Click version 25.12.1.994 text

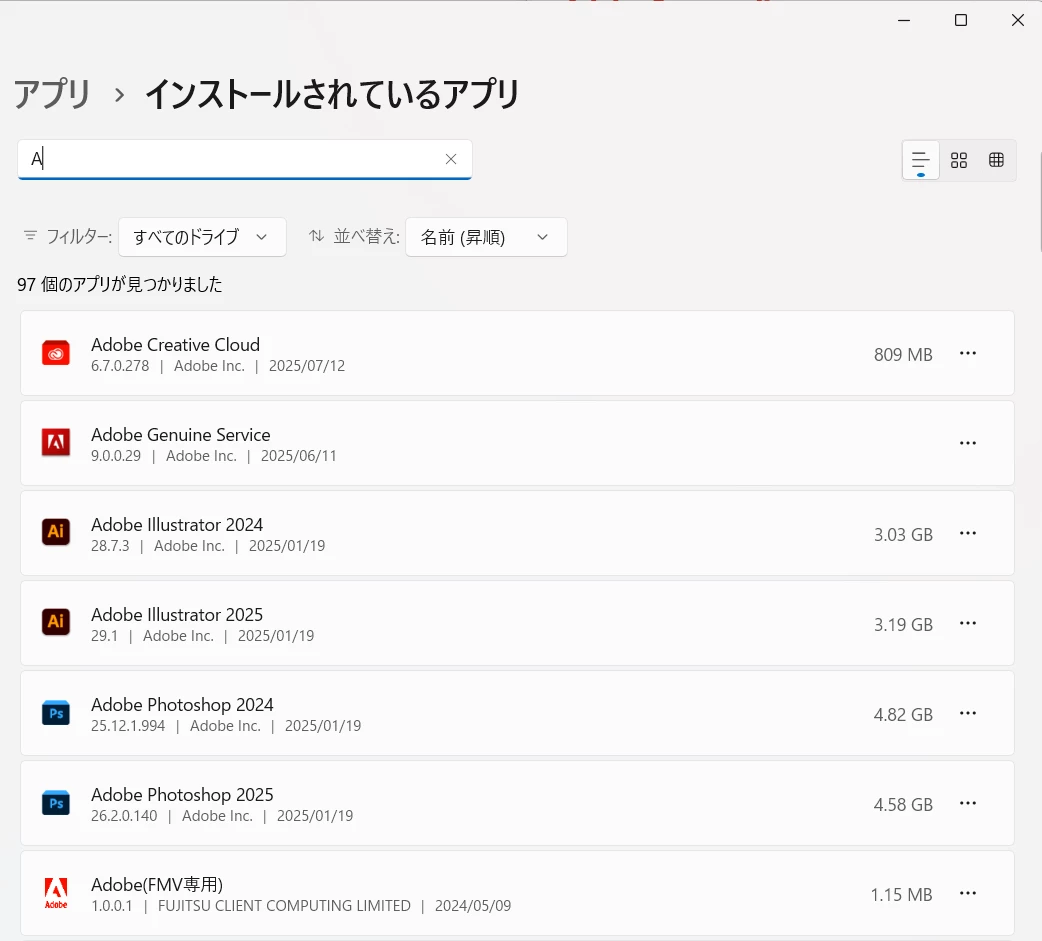(x=128, y=726)
